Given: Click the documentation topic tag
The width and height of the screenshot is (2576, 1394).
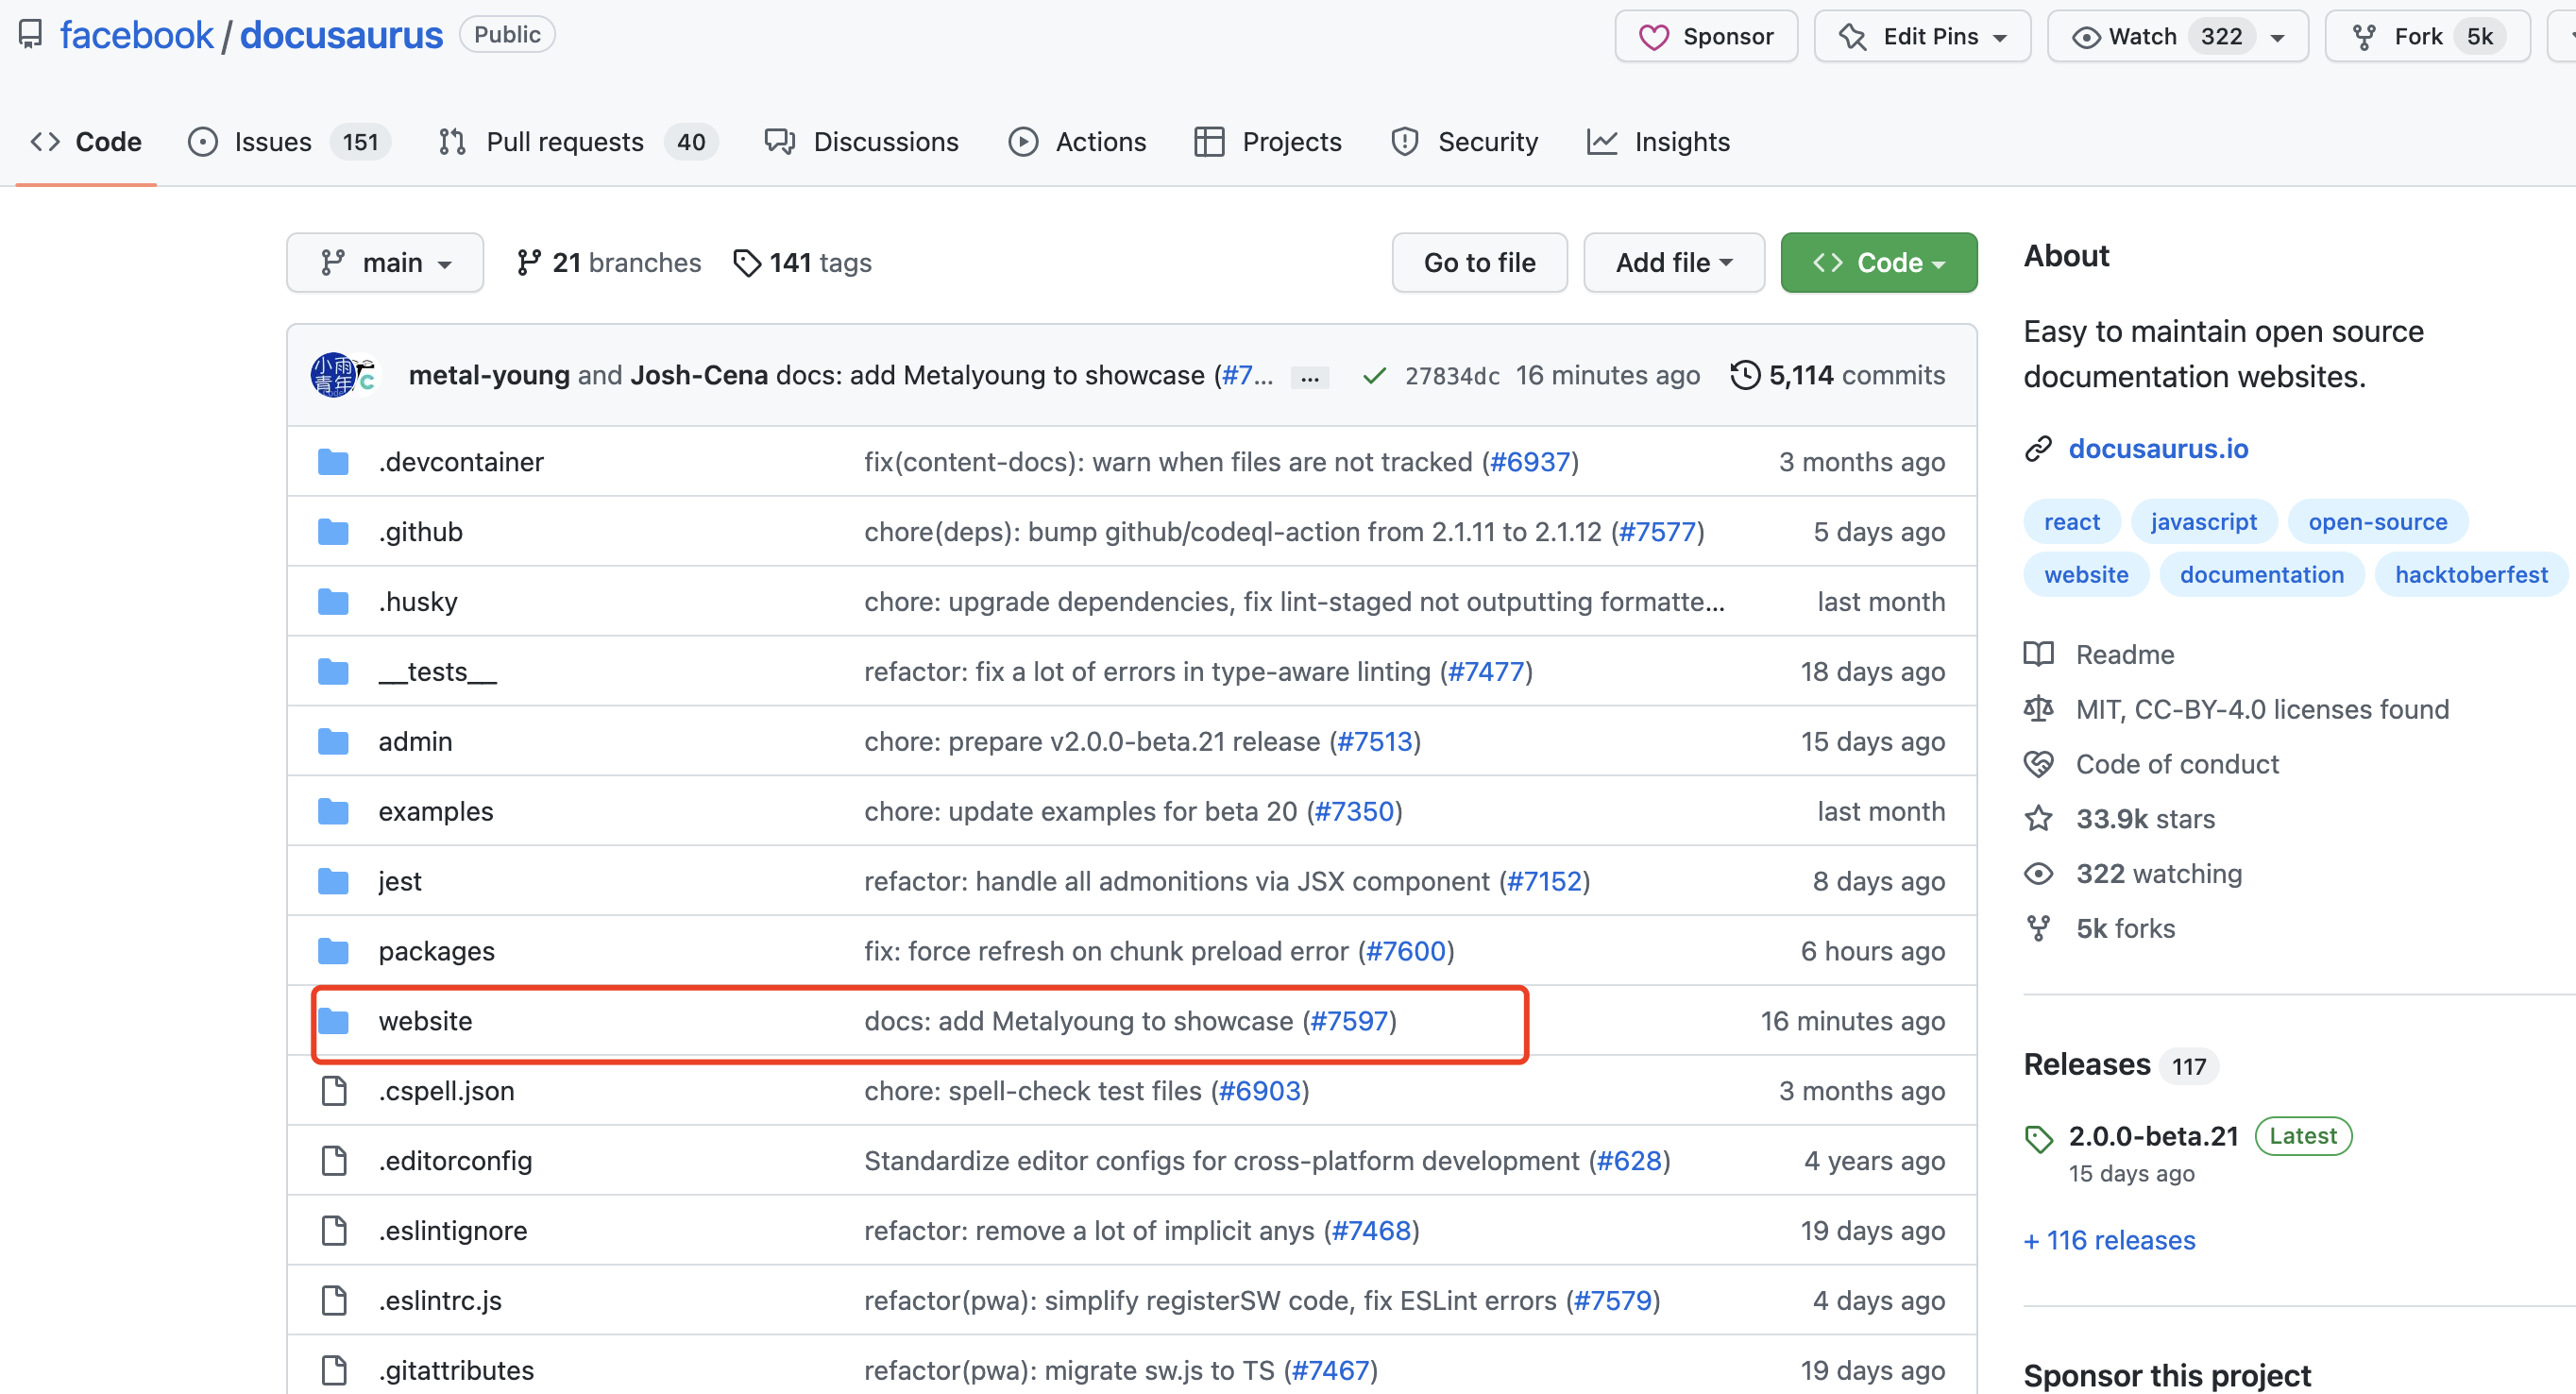Looking at the screenshot, I should click(x=2261, y=575).
